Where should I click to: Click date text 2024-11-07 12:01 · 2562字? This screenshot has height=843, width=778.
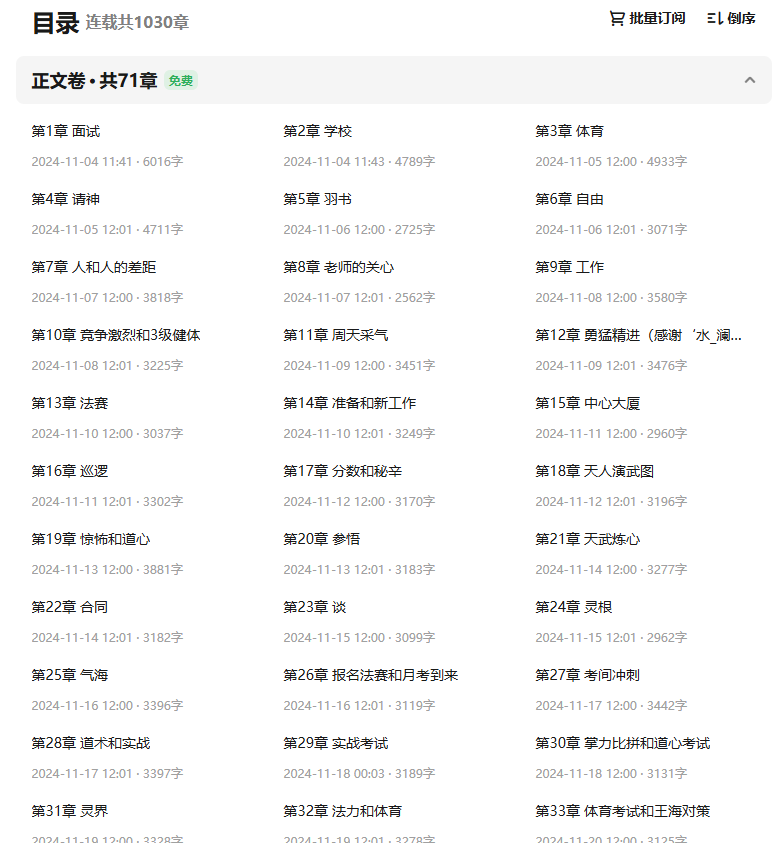[x=359, y=297]
